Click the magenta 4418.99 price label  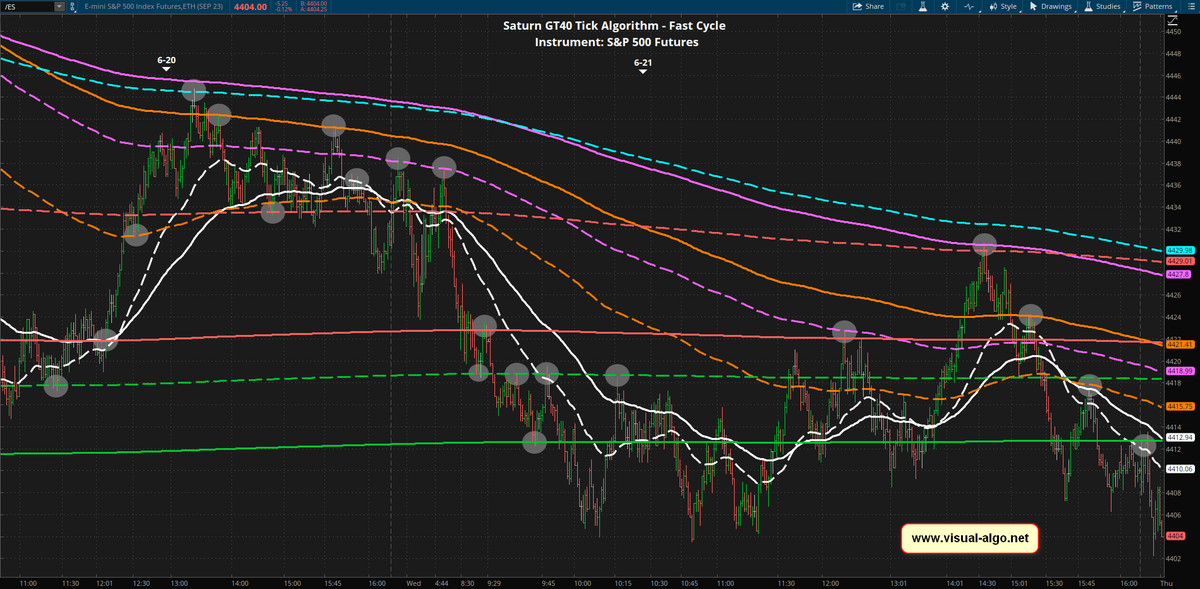tap(1181, 371)
